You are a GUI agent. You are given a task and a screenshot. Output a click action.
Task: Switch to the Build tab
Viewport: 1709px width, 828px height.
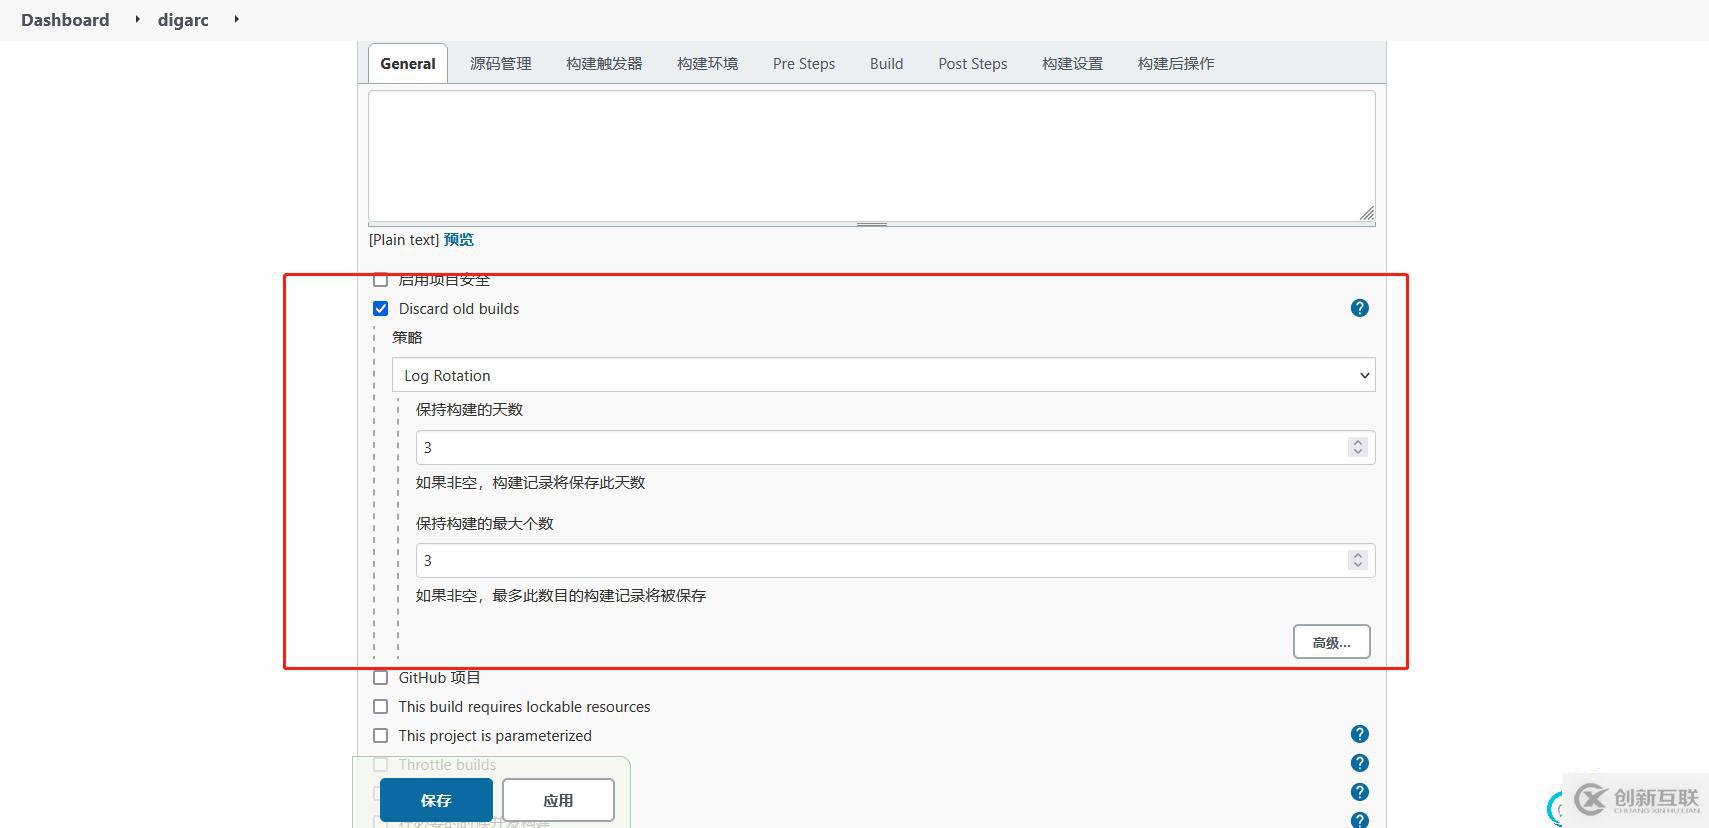point(886,63)
